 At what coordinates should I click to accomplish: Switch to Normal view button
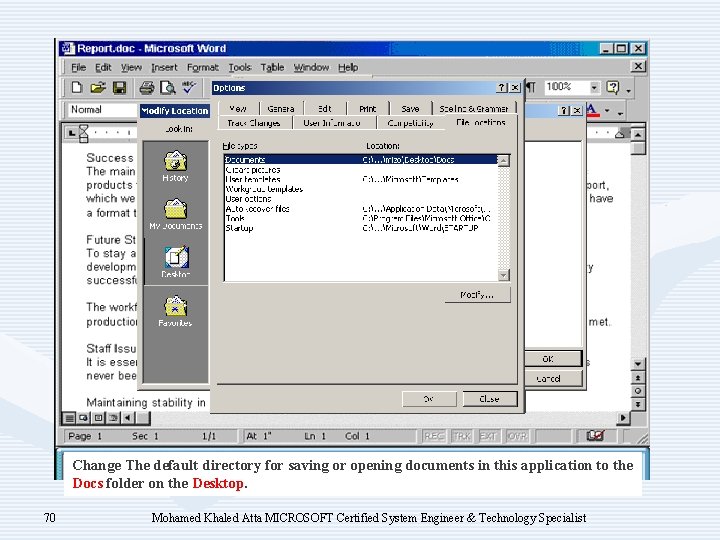click(69, 418)
